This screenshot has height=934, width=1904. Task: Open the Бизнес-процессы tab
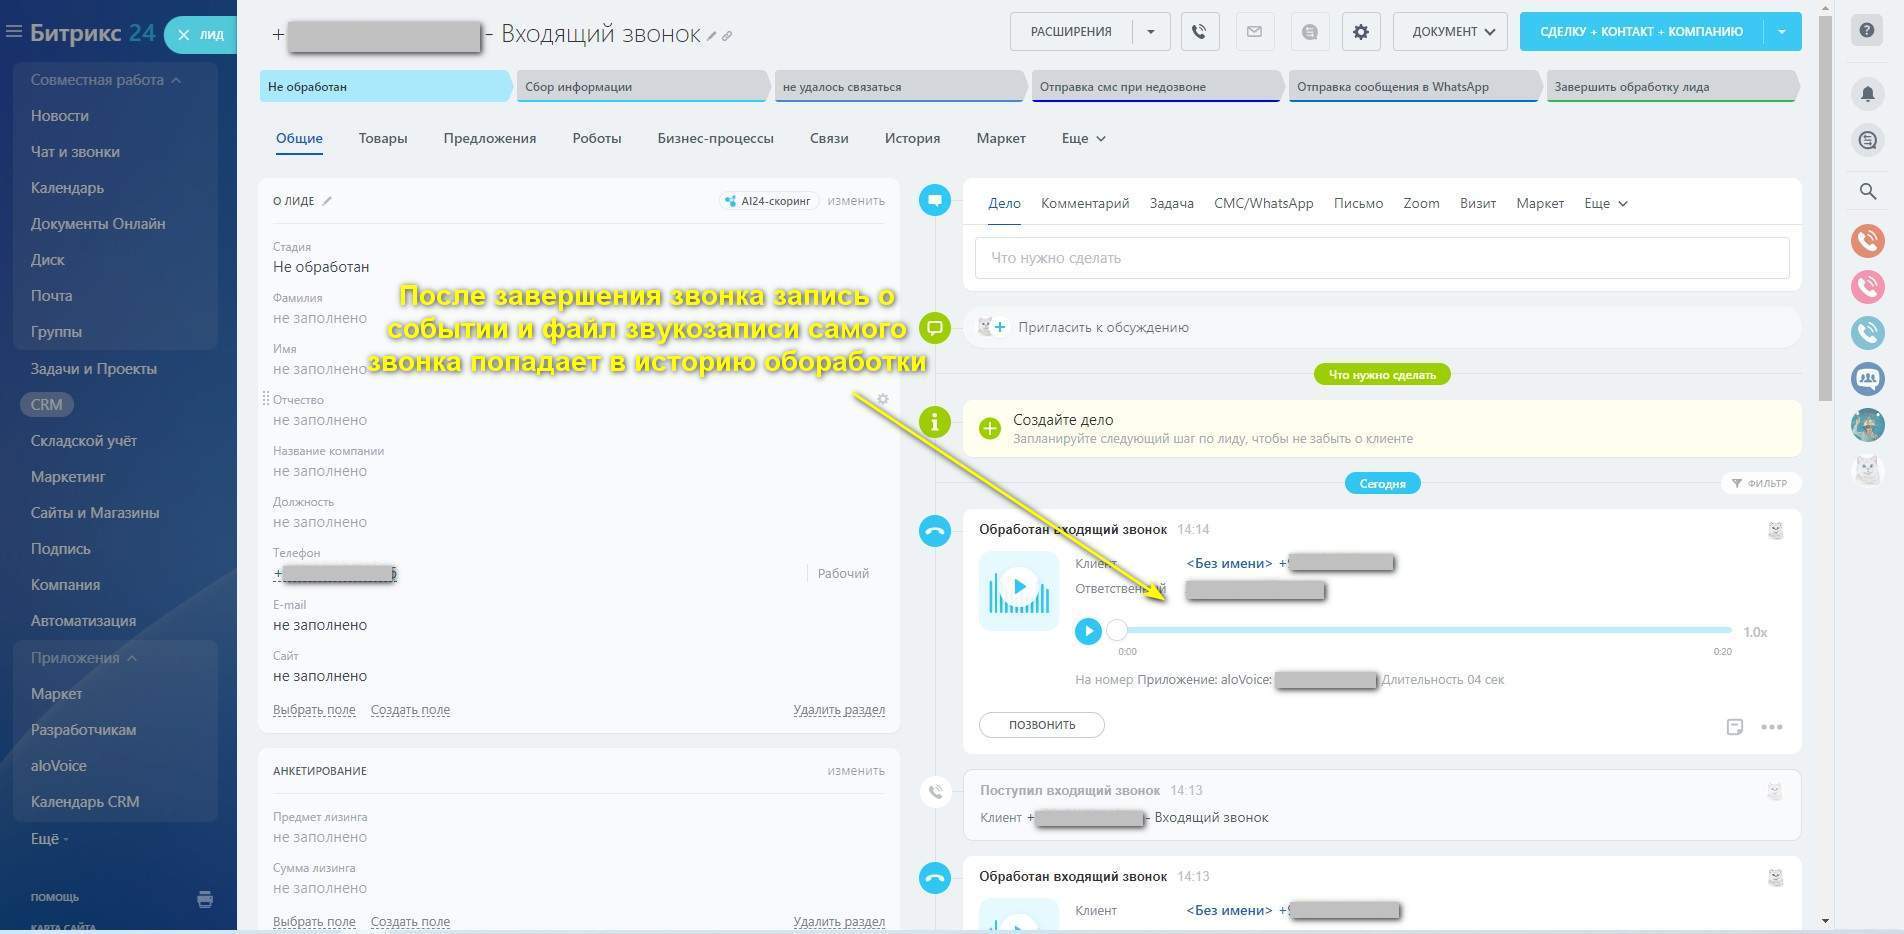pyautogui.click(x=715, y=139)
